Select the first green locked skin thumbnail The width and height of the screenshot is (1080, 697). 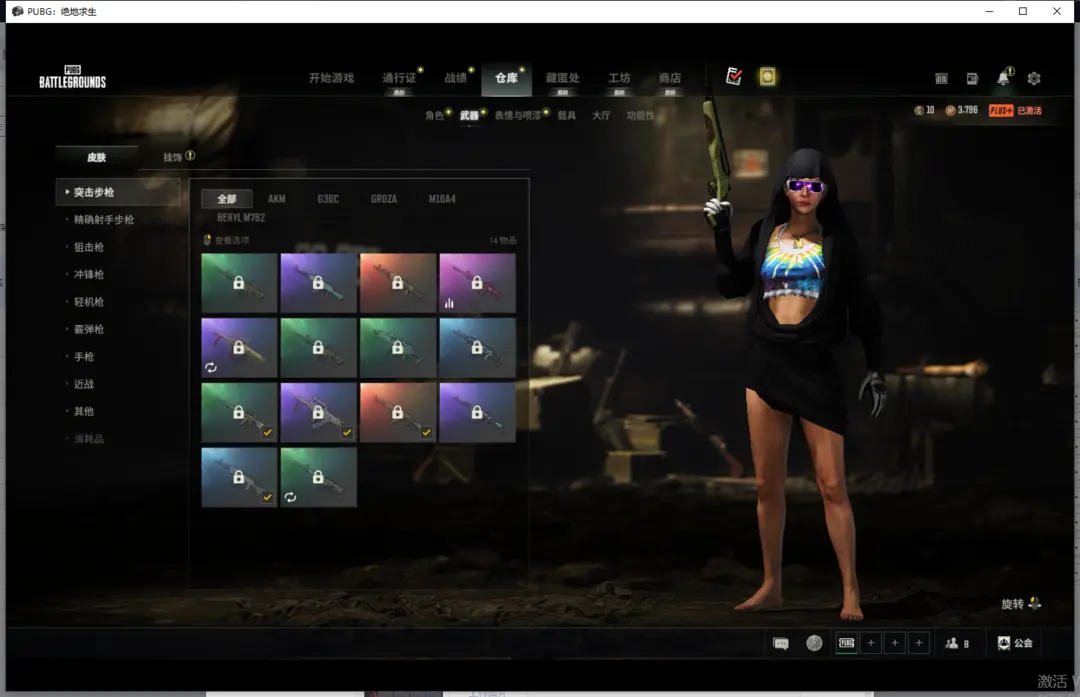tap(239, 283)
